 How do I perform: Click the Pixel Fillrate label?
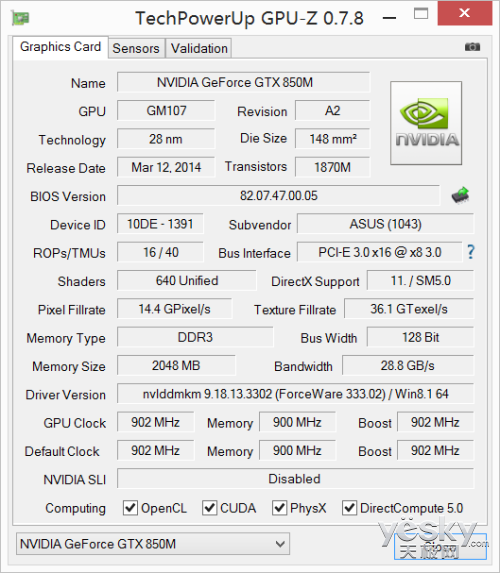72,310
